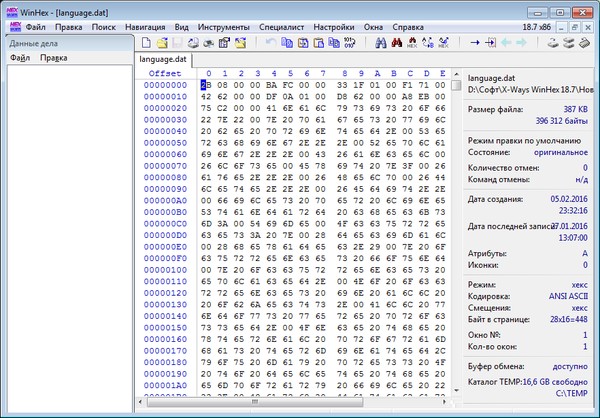600x418 pixels.
Task: Select the language.dat tab
Action: 166,60
